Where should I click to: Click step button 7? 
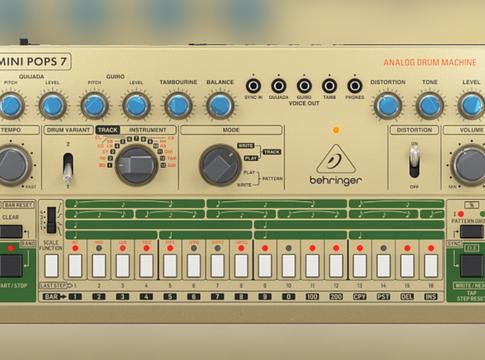click(217, 265)
